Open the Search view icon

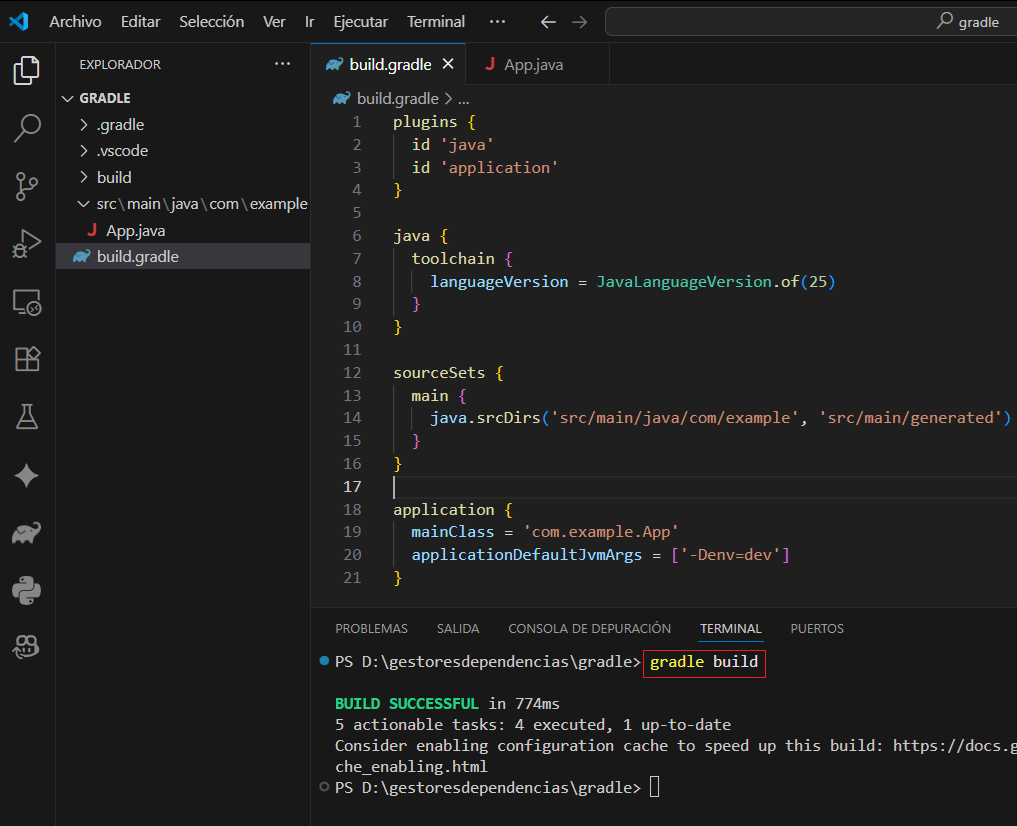27,127
